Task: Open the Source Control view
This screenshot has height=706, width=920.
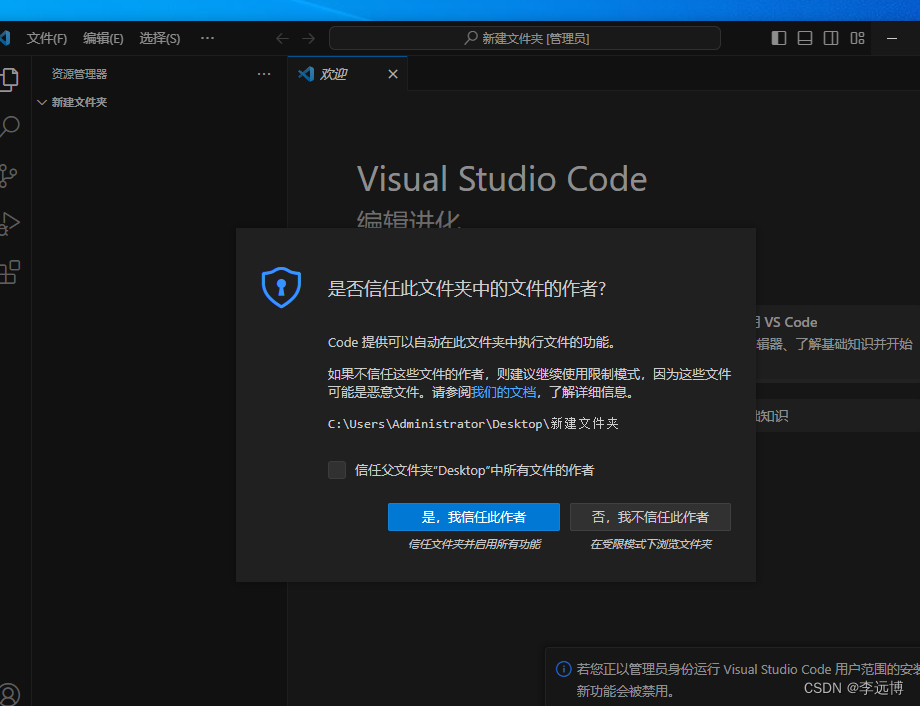Action: (12, 175)
